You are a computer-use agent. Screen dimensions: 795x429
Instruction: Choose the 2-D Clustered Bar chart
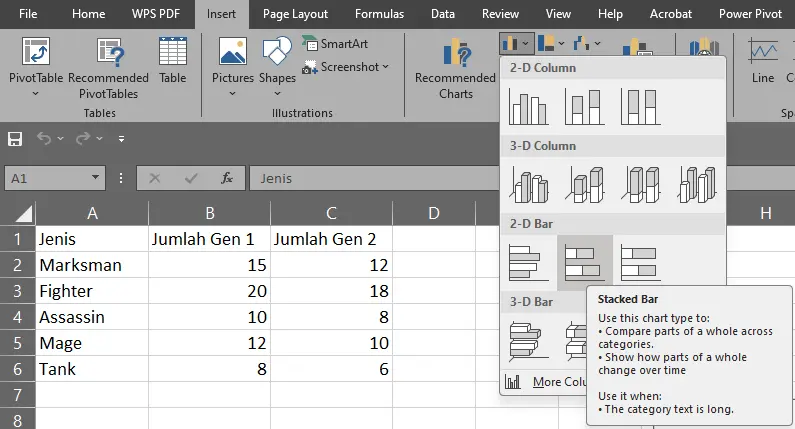528,263
